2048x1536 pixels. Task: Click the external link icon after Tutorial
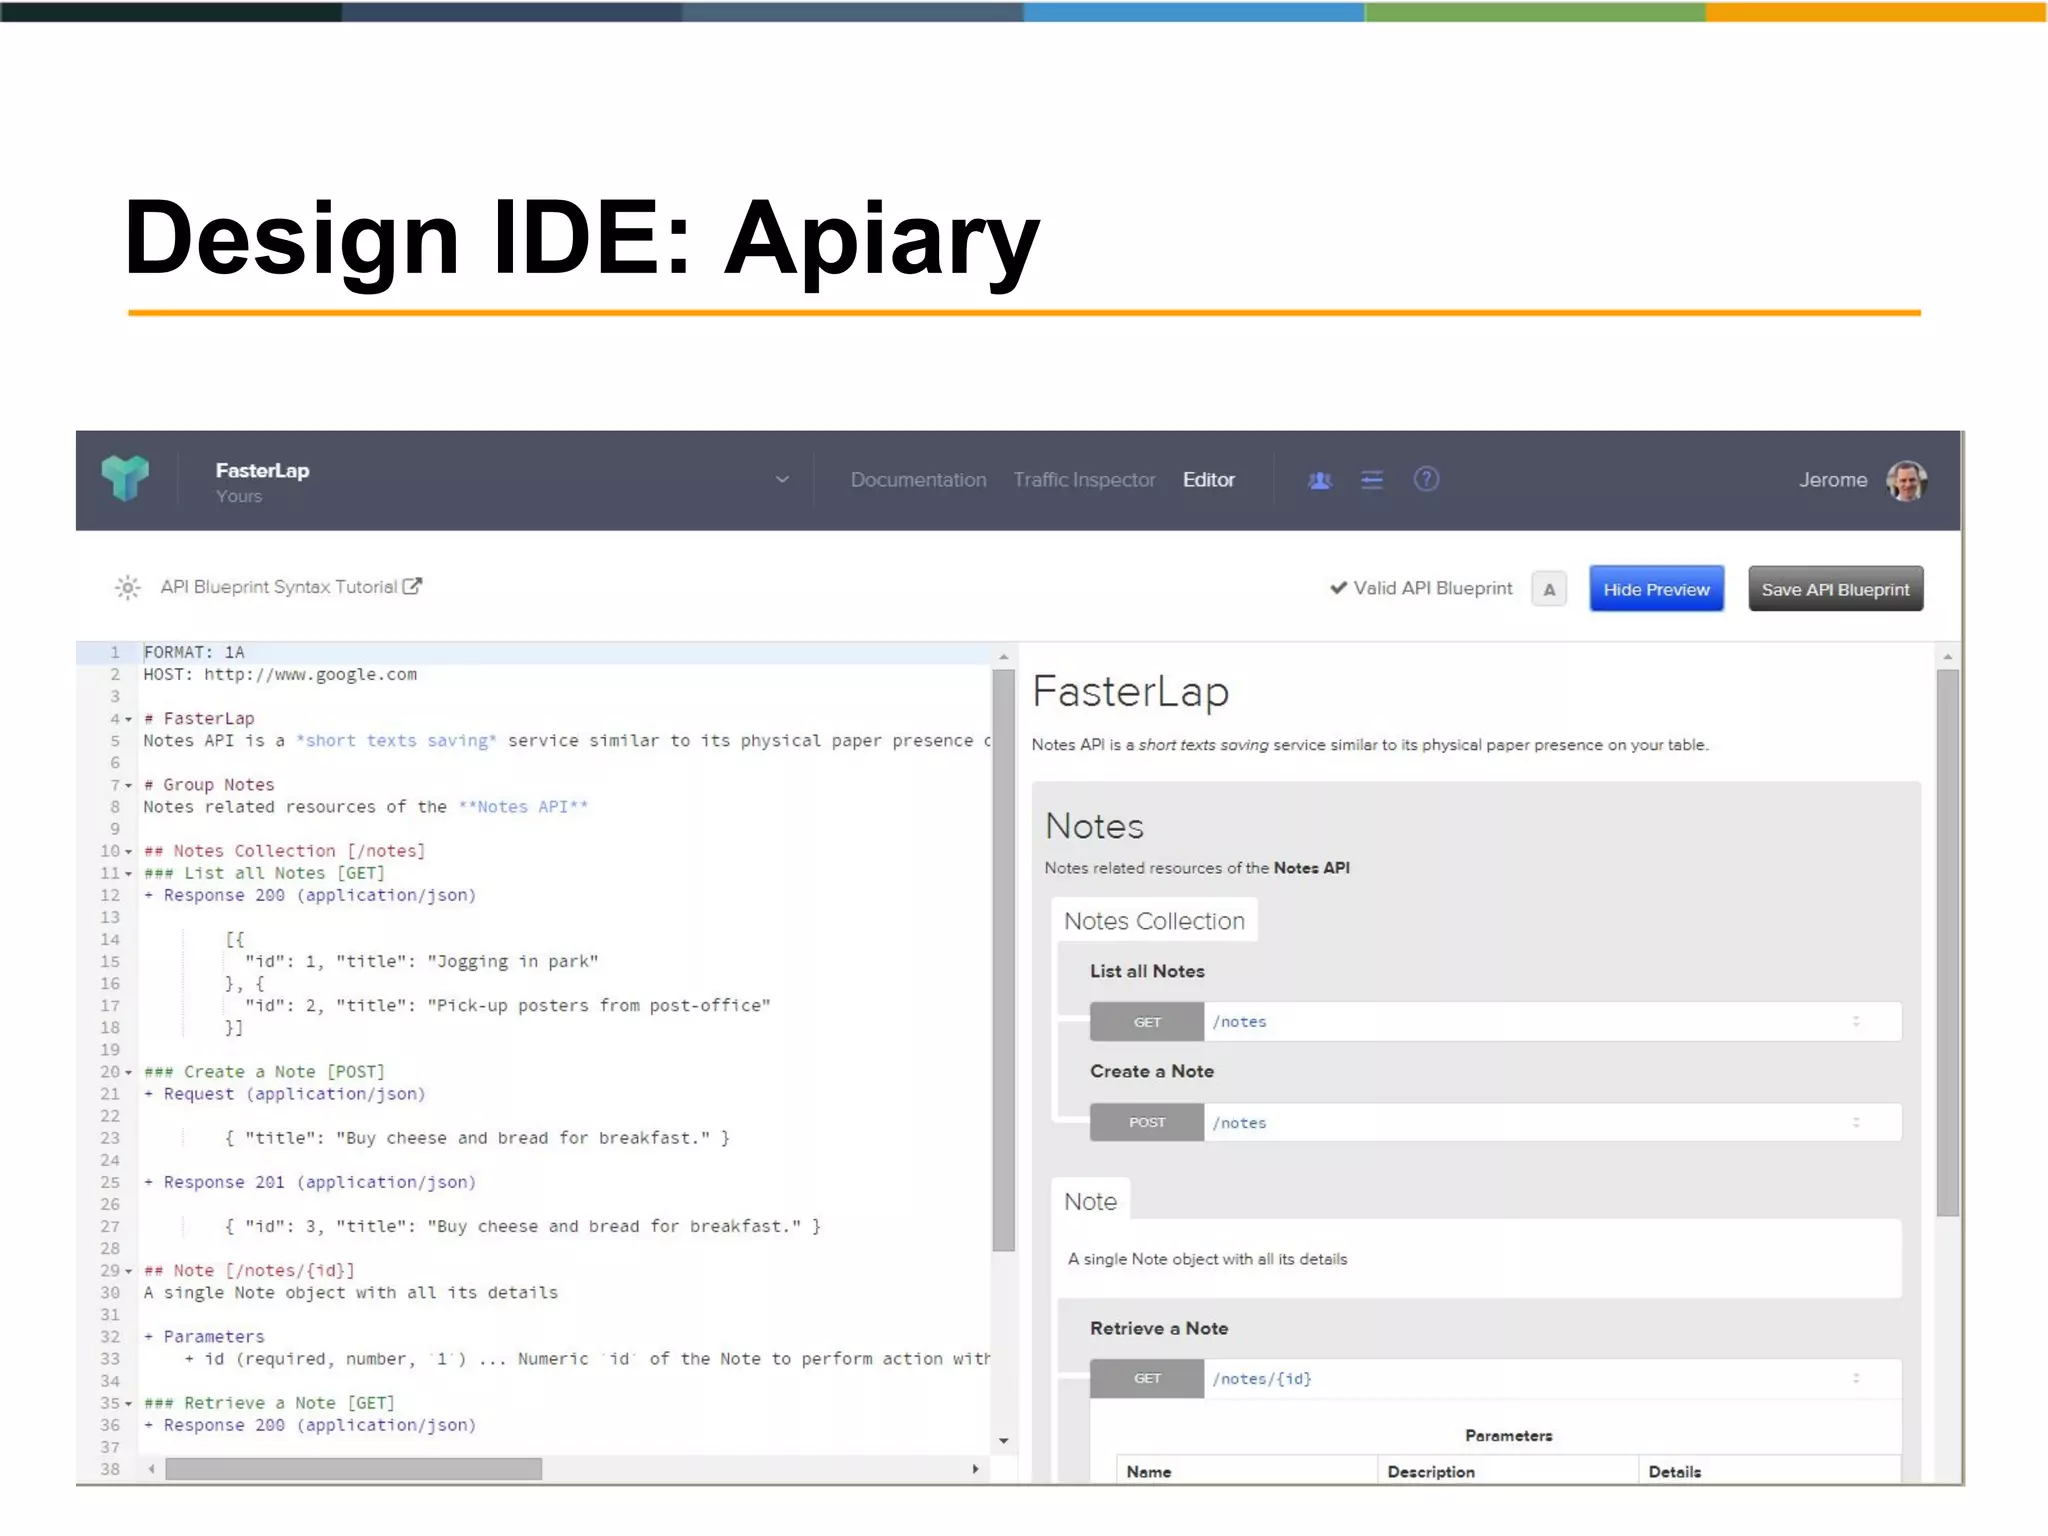pyautogui.click(x=412, y=586)
